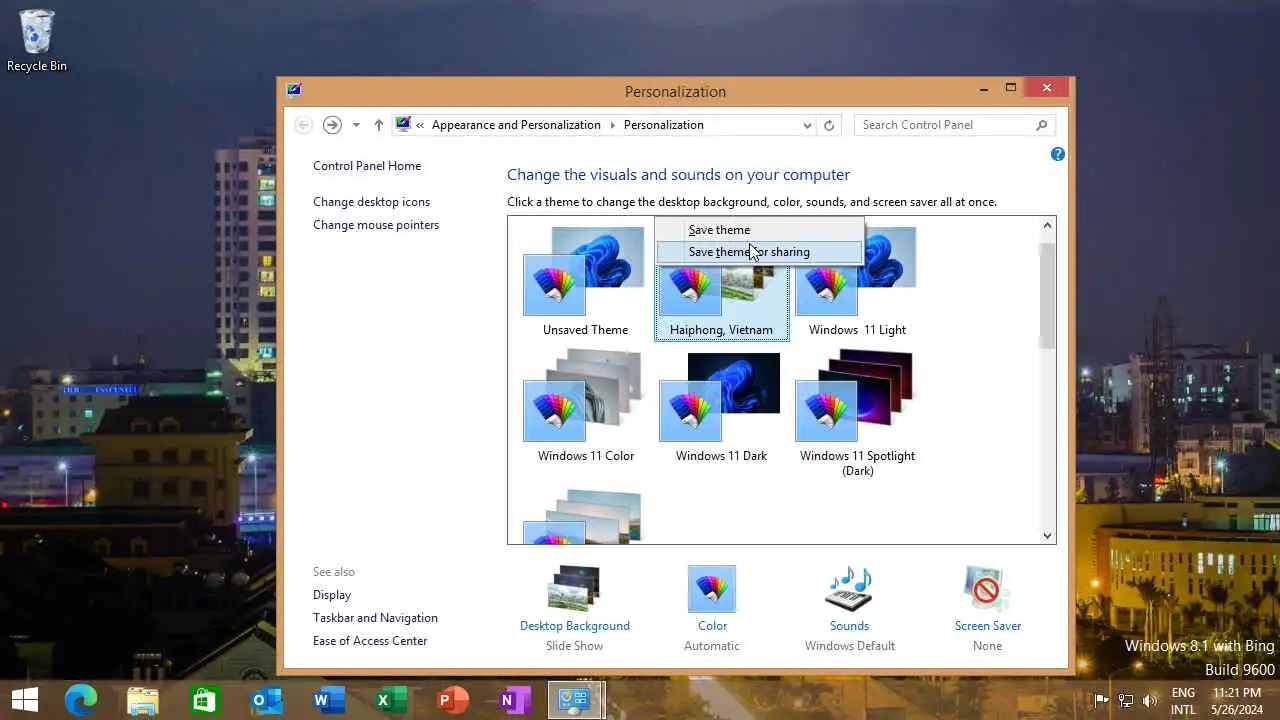Select the Windows 11 Light theme
The image size is (1280, 720).
[x=857, y=282]
